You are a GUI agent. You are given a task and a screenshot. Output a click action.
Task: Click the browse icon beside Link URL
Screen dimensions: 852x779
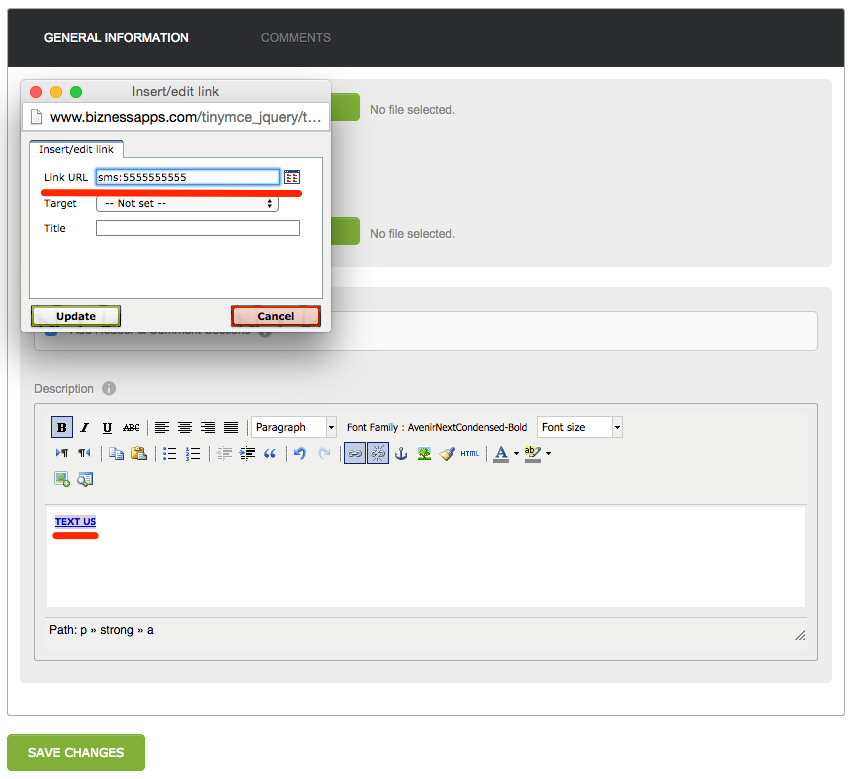point(292,177)
